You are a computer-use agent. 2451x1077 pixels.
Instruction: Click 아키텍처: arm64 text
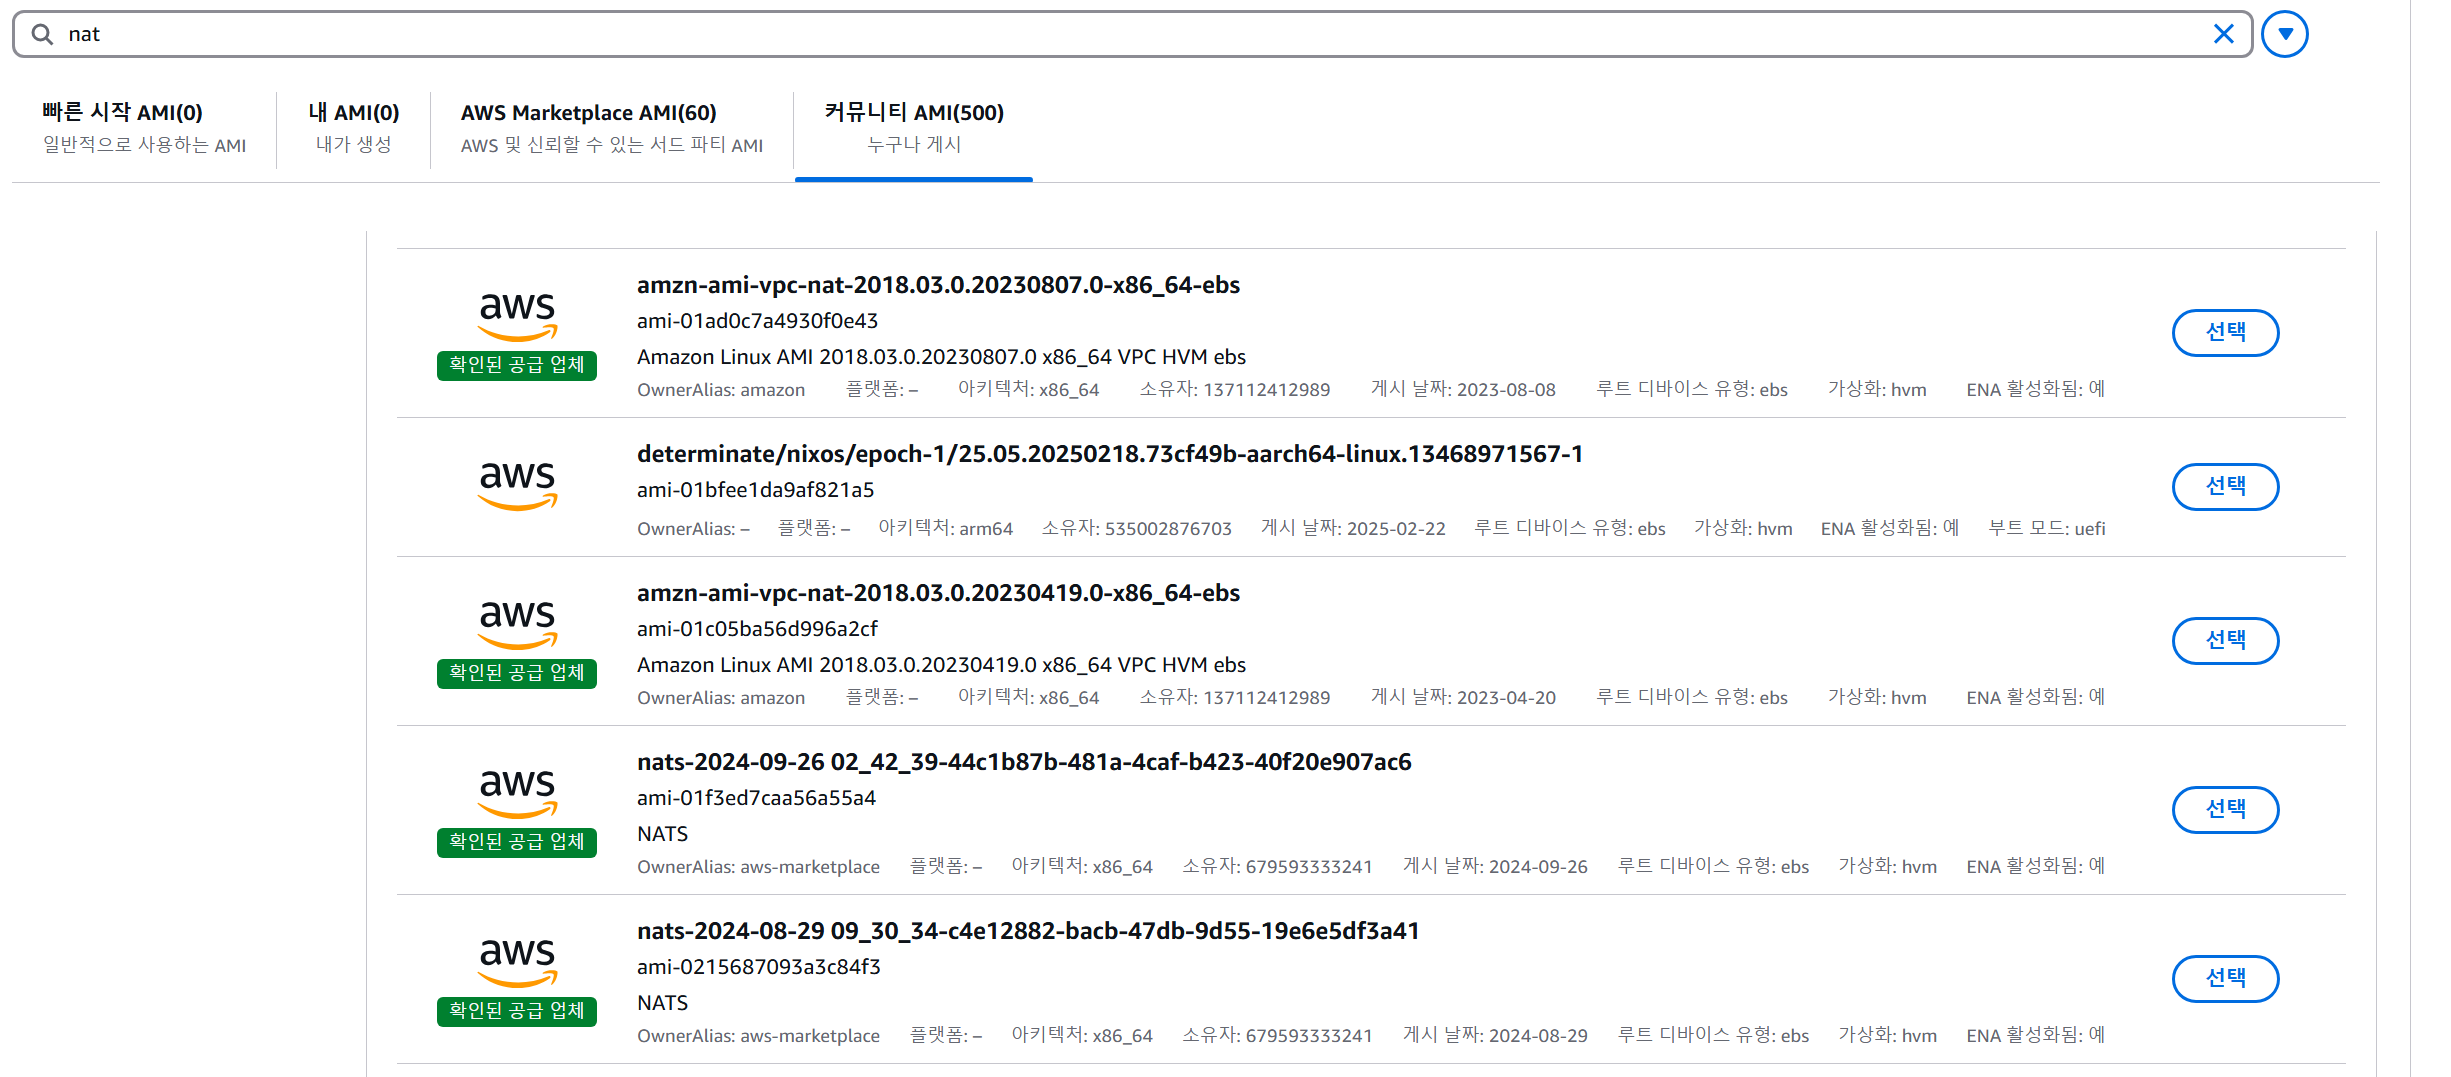click(x=945, y=529)
